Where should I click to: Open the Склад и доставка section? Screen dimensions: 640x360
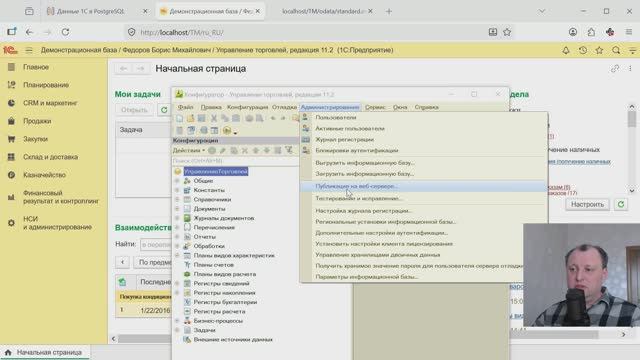50,157
